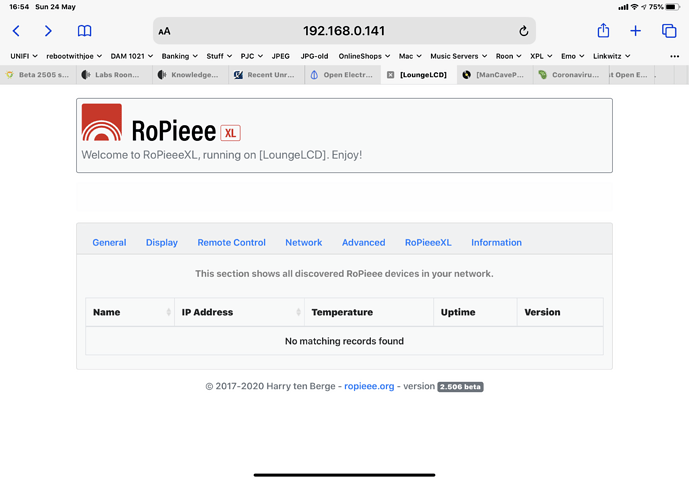Open the JPG-old bookmark

314,56
